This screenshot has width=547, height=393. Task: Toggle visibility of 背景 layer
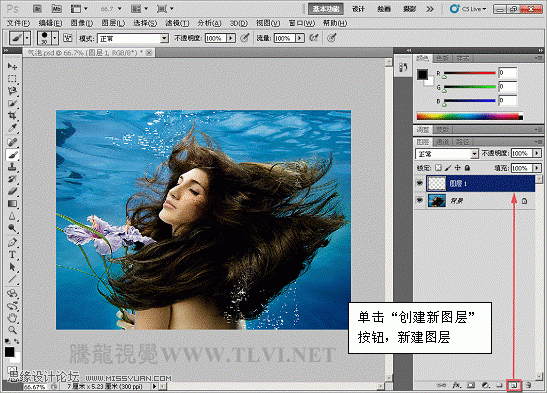420,201
